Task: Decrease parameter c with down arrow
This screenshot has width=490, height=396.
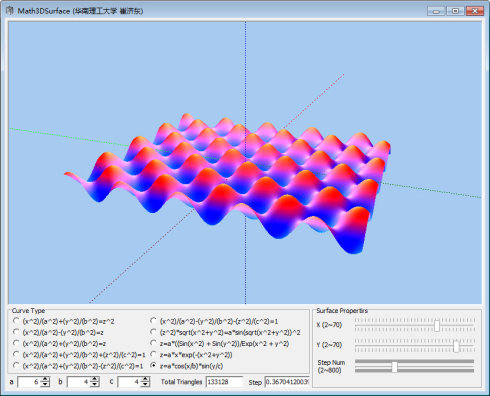Action: [x=145, y=384]
